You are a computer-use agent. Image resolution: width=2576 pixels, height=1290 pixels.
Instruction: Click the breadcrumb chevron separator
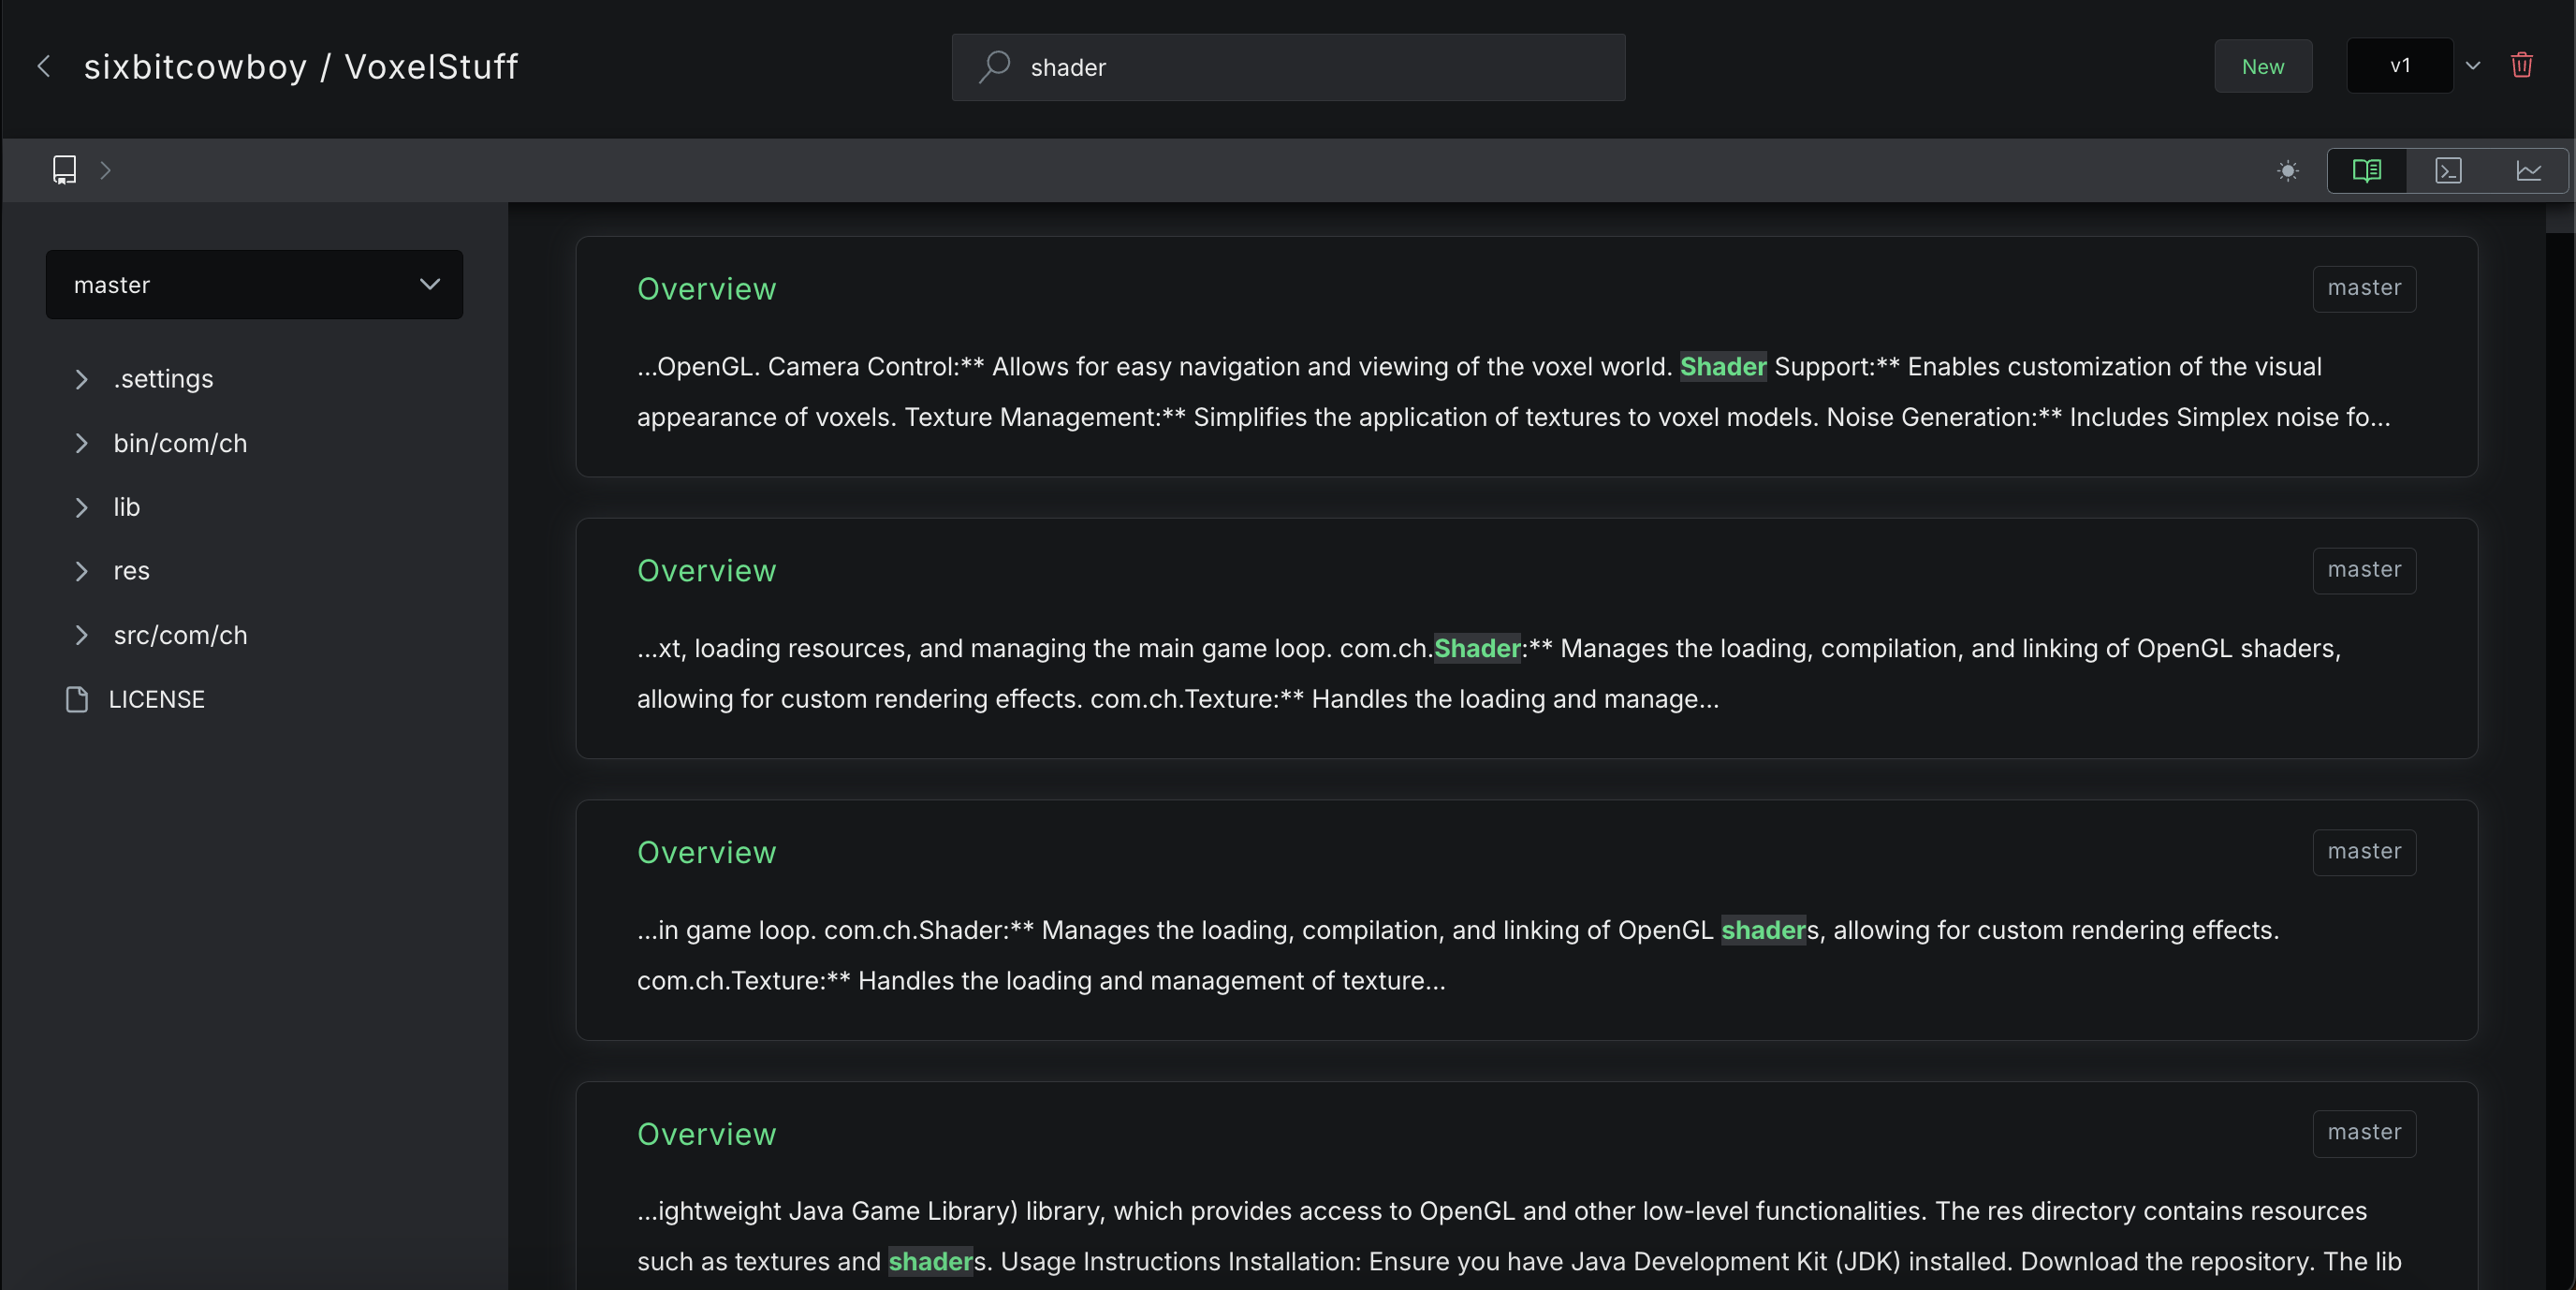(105, 170)
